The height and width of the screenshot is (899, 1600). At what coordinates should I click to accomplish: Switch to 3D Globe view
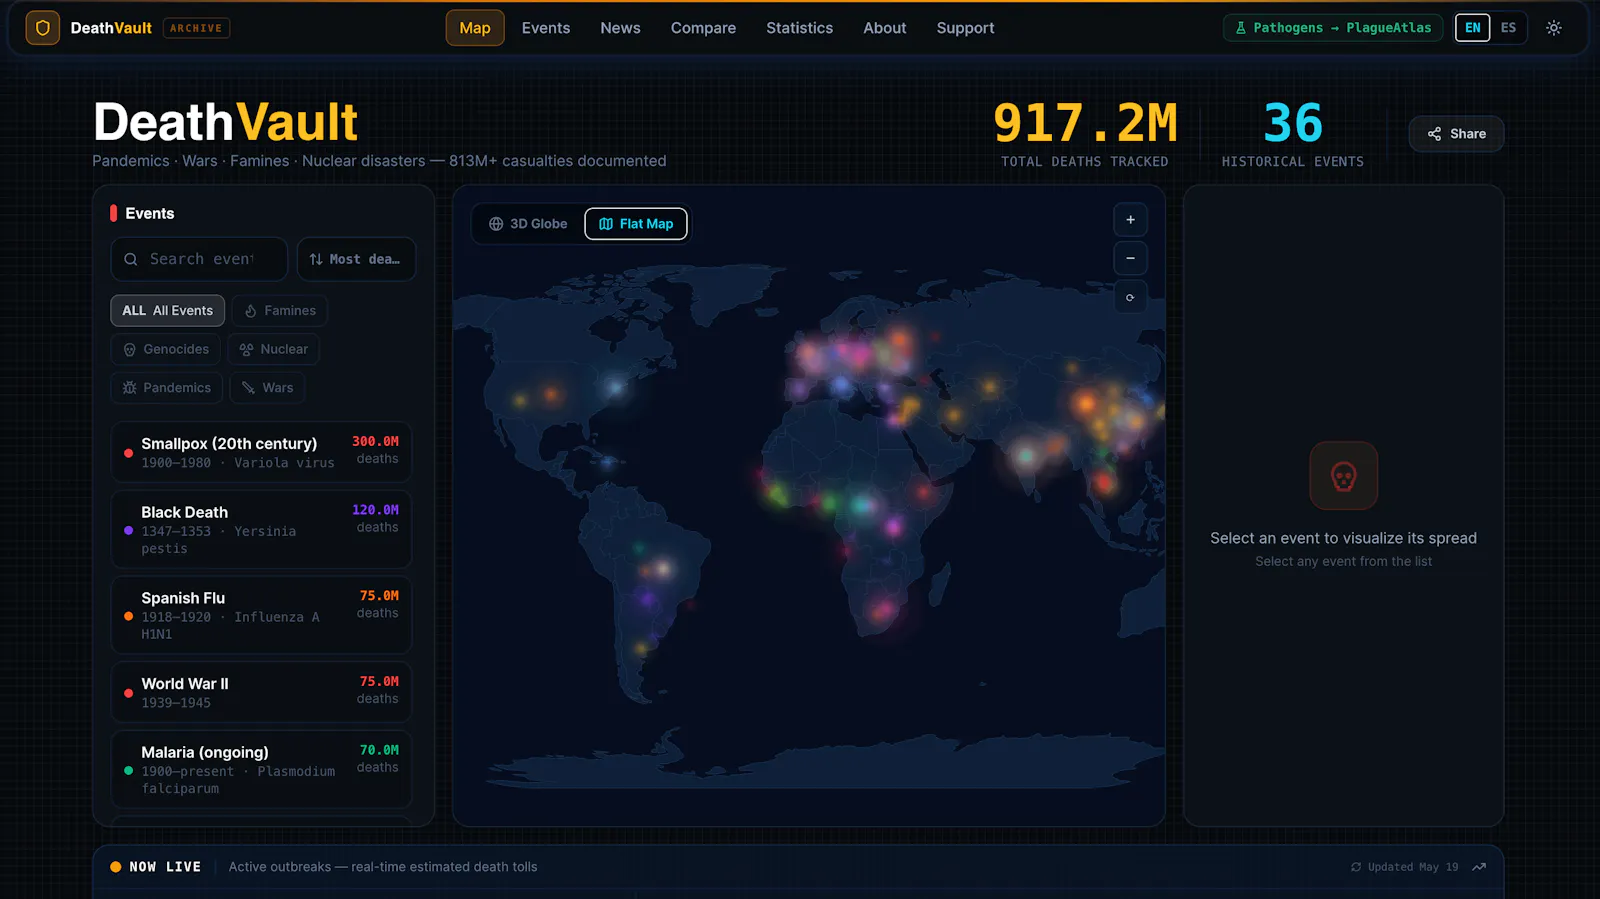pos(528,224)
